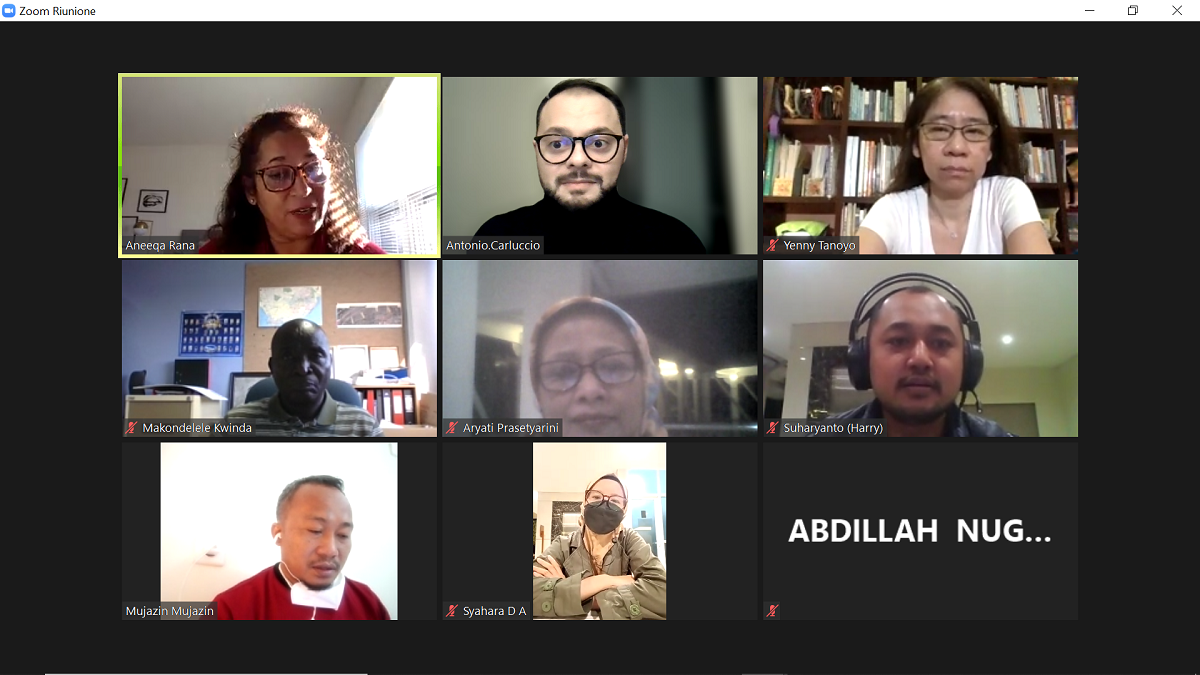Select Aneeqa Rana's highlighted video tile
The image size is (1200, 675).
click(x=280, y=165)
